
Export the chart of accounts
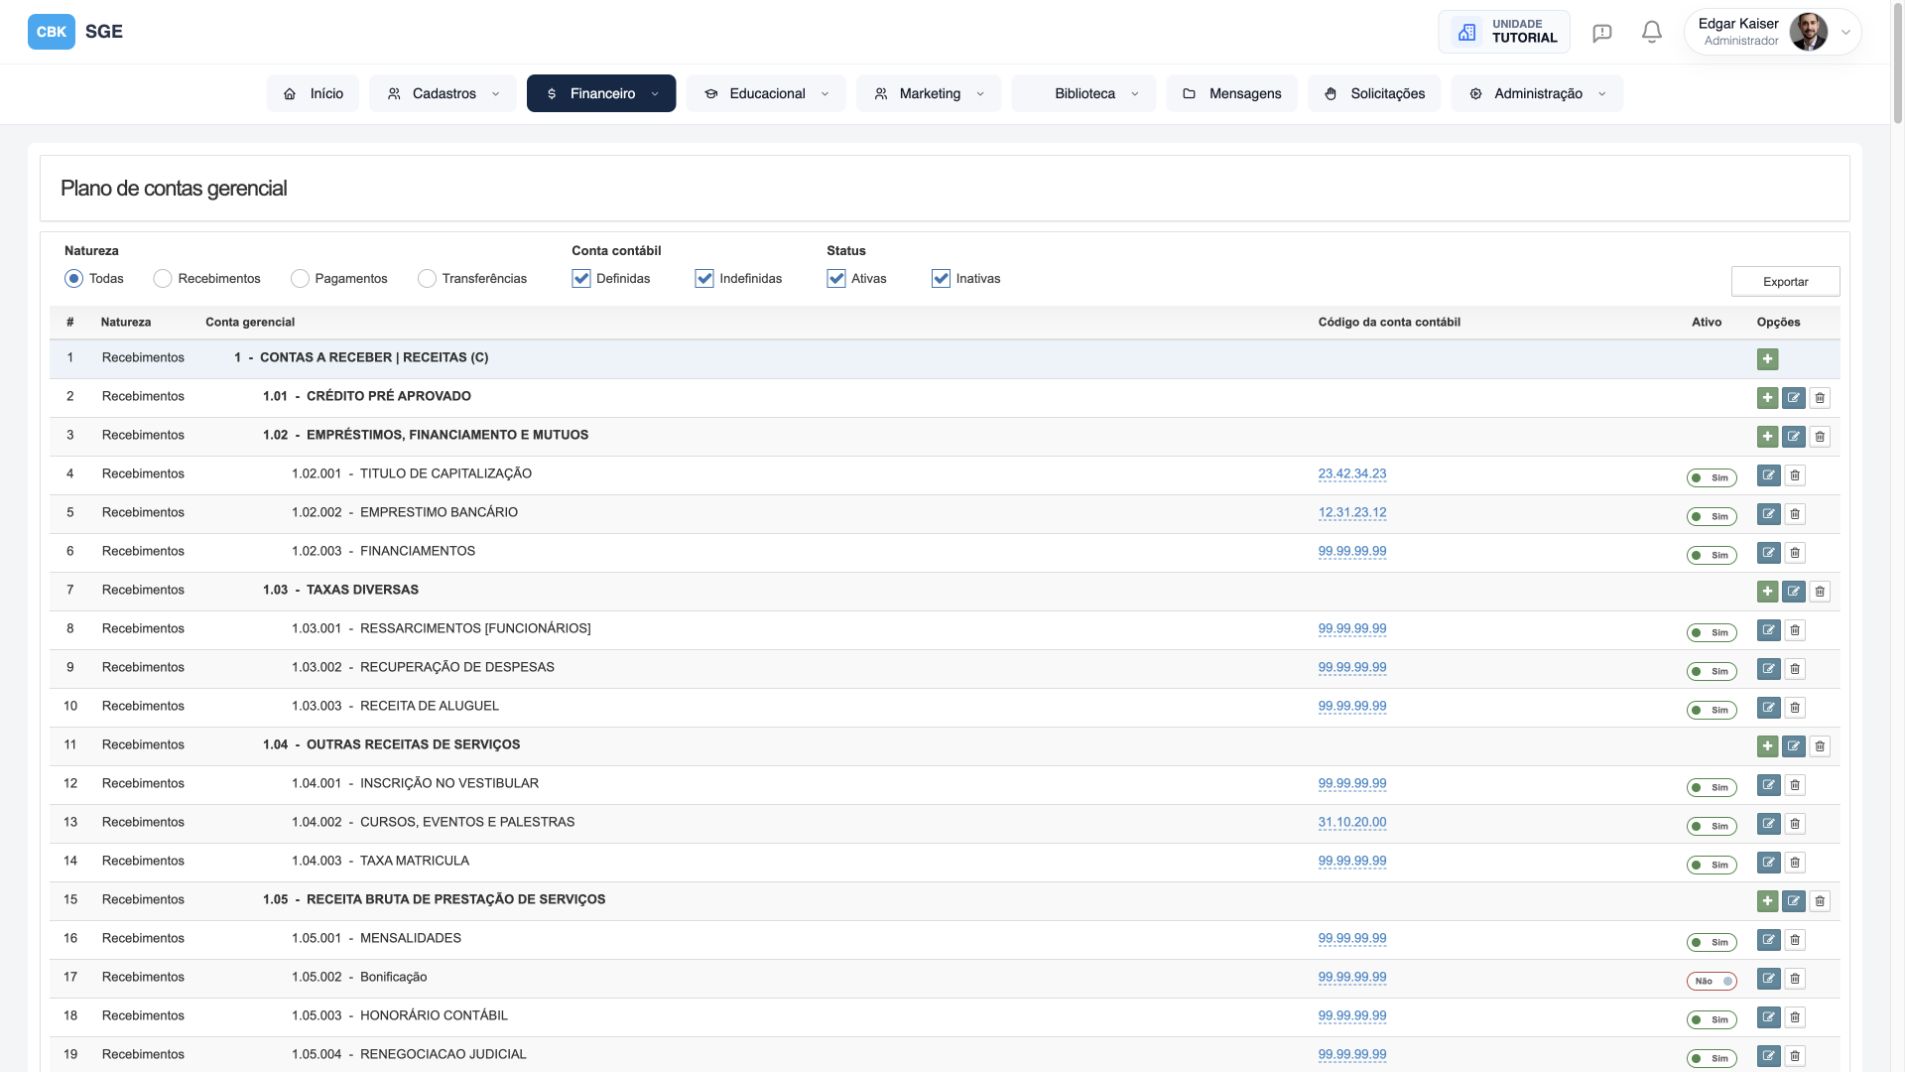point(1785,282)
